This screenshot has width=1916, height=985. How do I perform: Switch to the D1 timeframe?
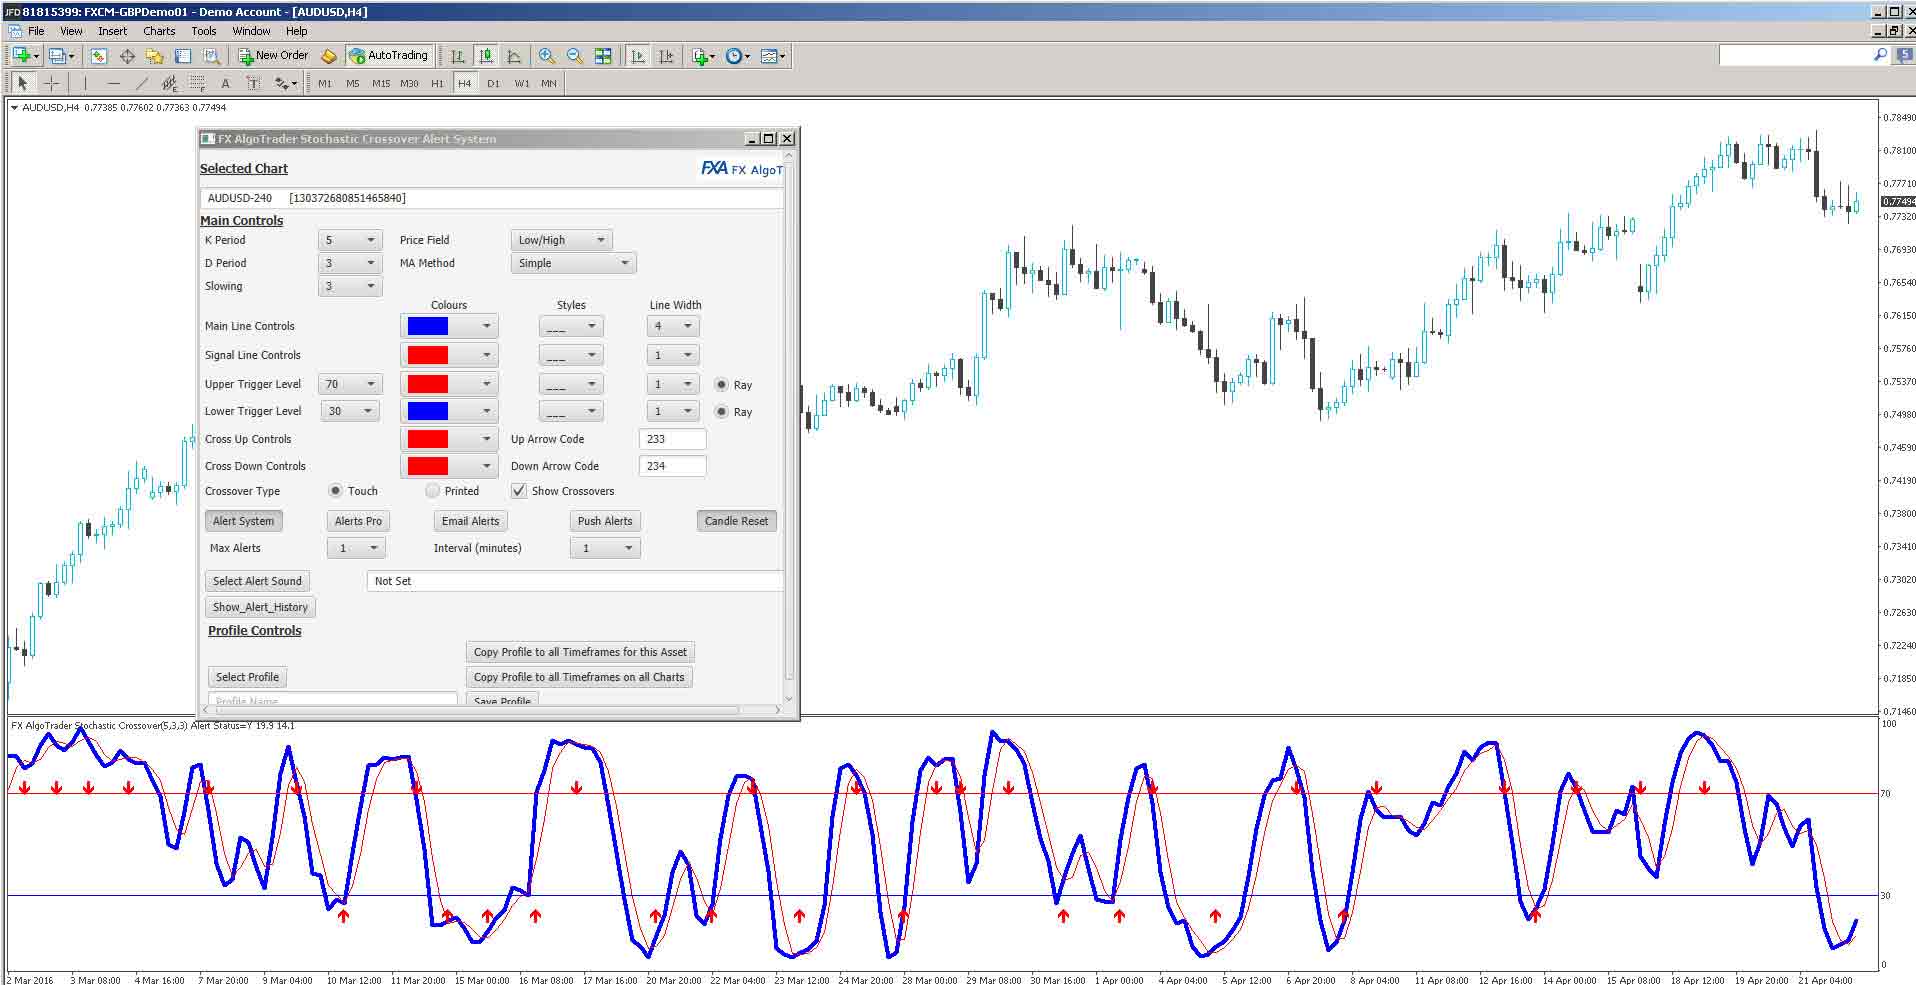coord(492,84)
